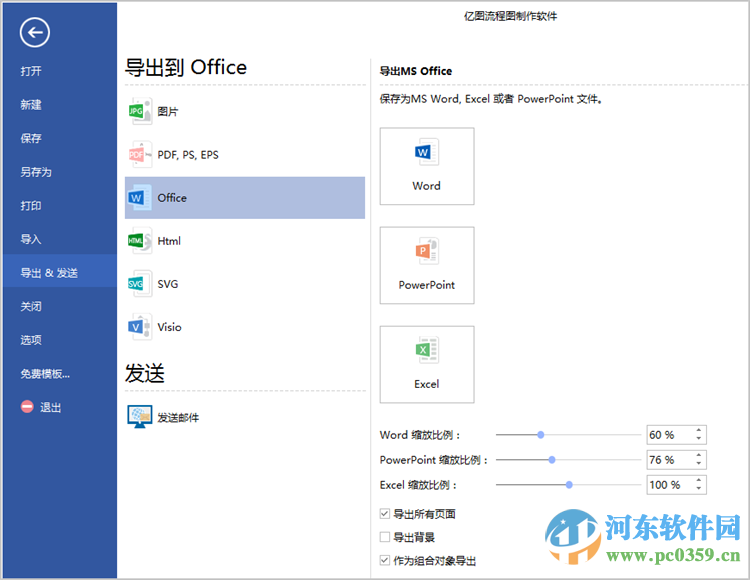
Task: Click the Office Word icon in export list
Action: (x=140, y=197)
